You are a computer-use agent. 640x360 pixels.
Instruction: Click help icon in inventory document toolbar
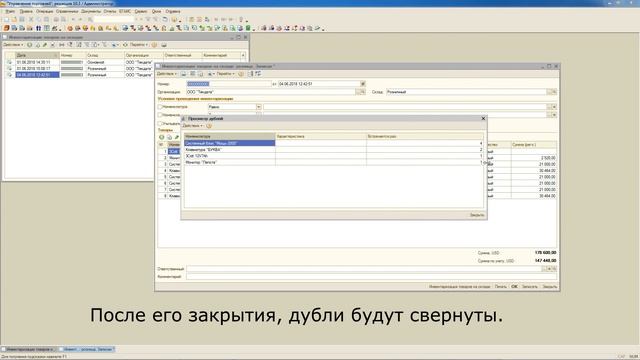(241, 74)
